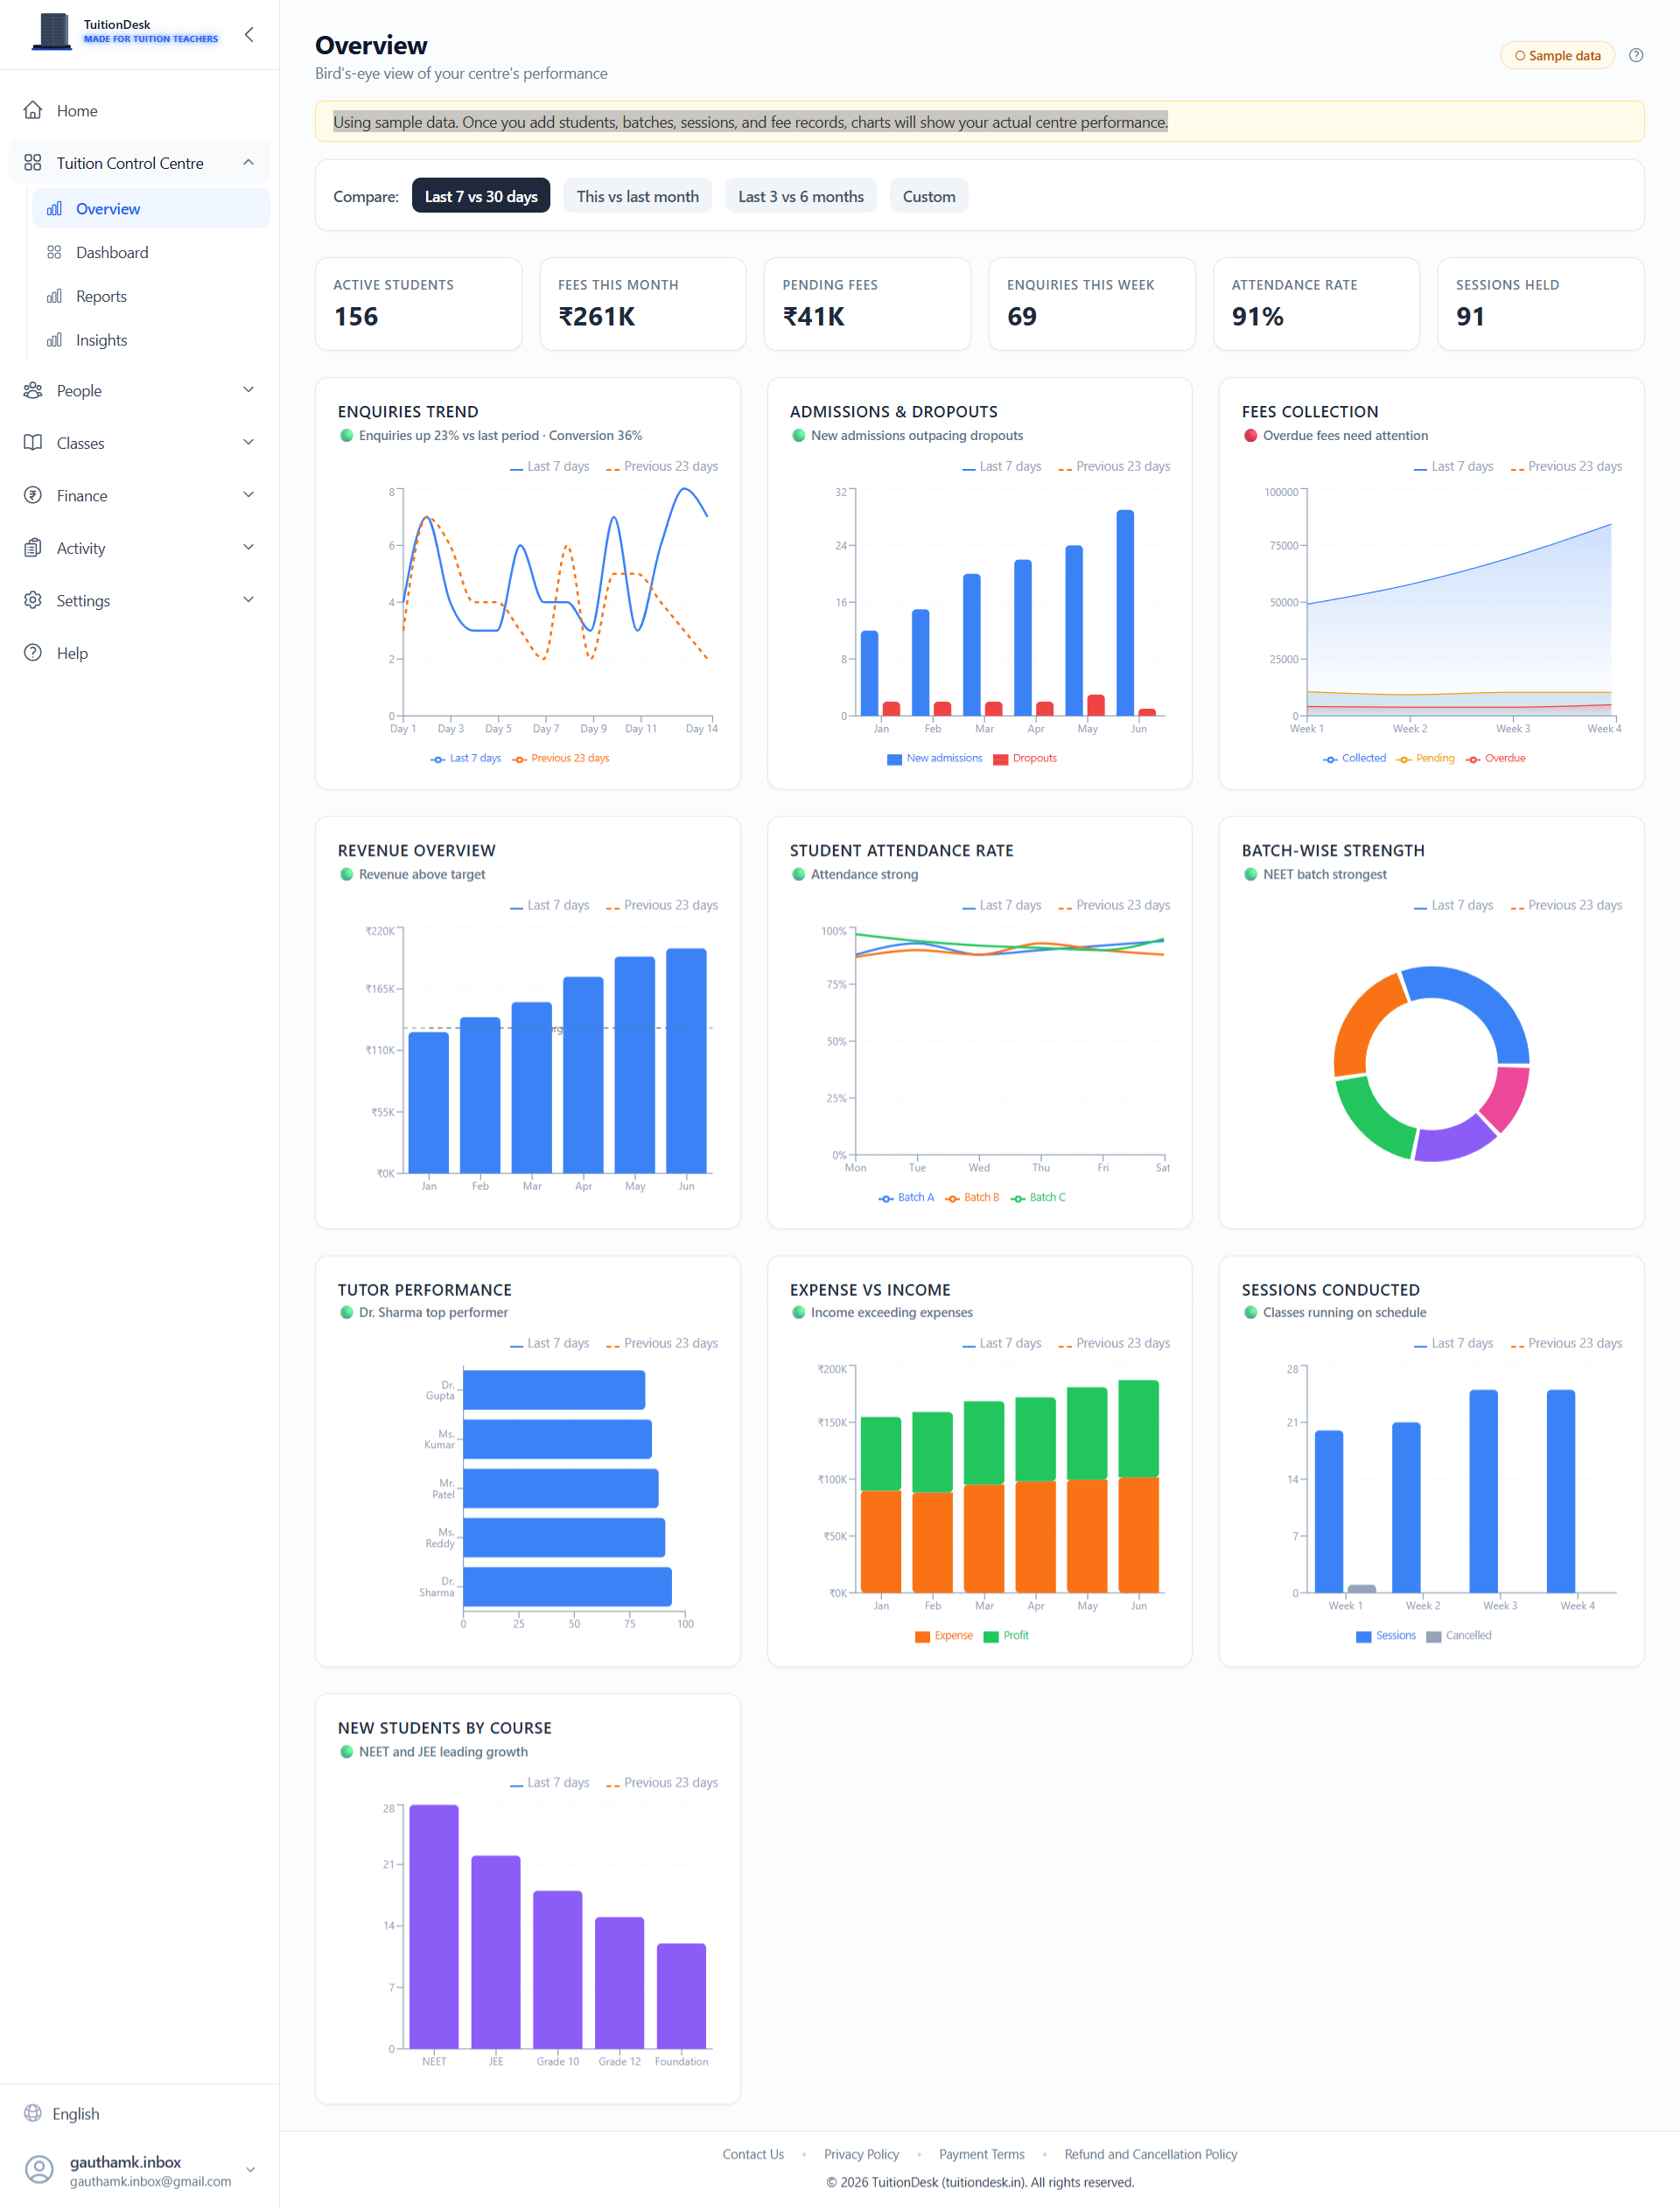
Task: Open the Reports section in sidebar
Action: (x=101, y=295)
